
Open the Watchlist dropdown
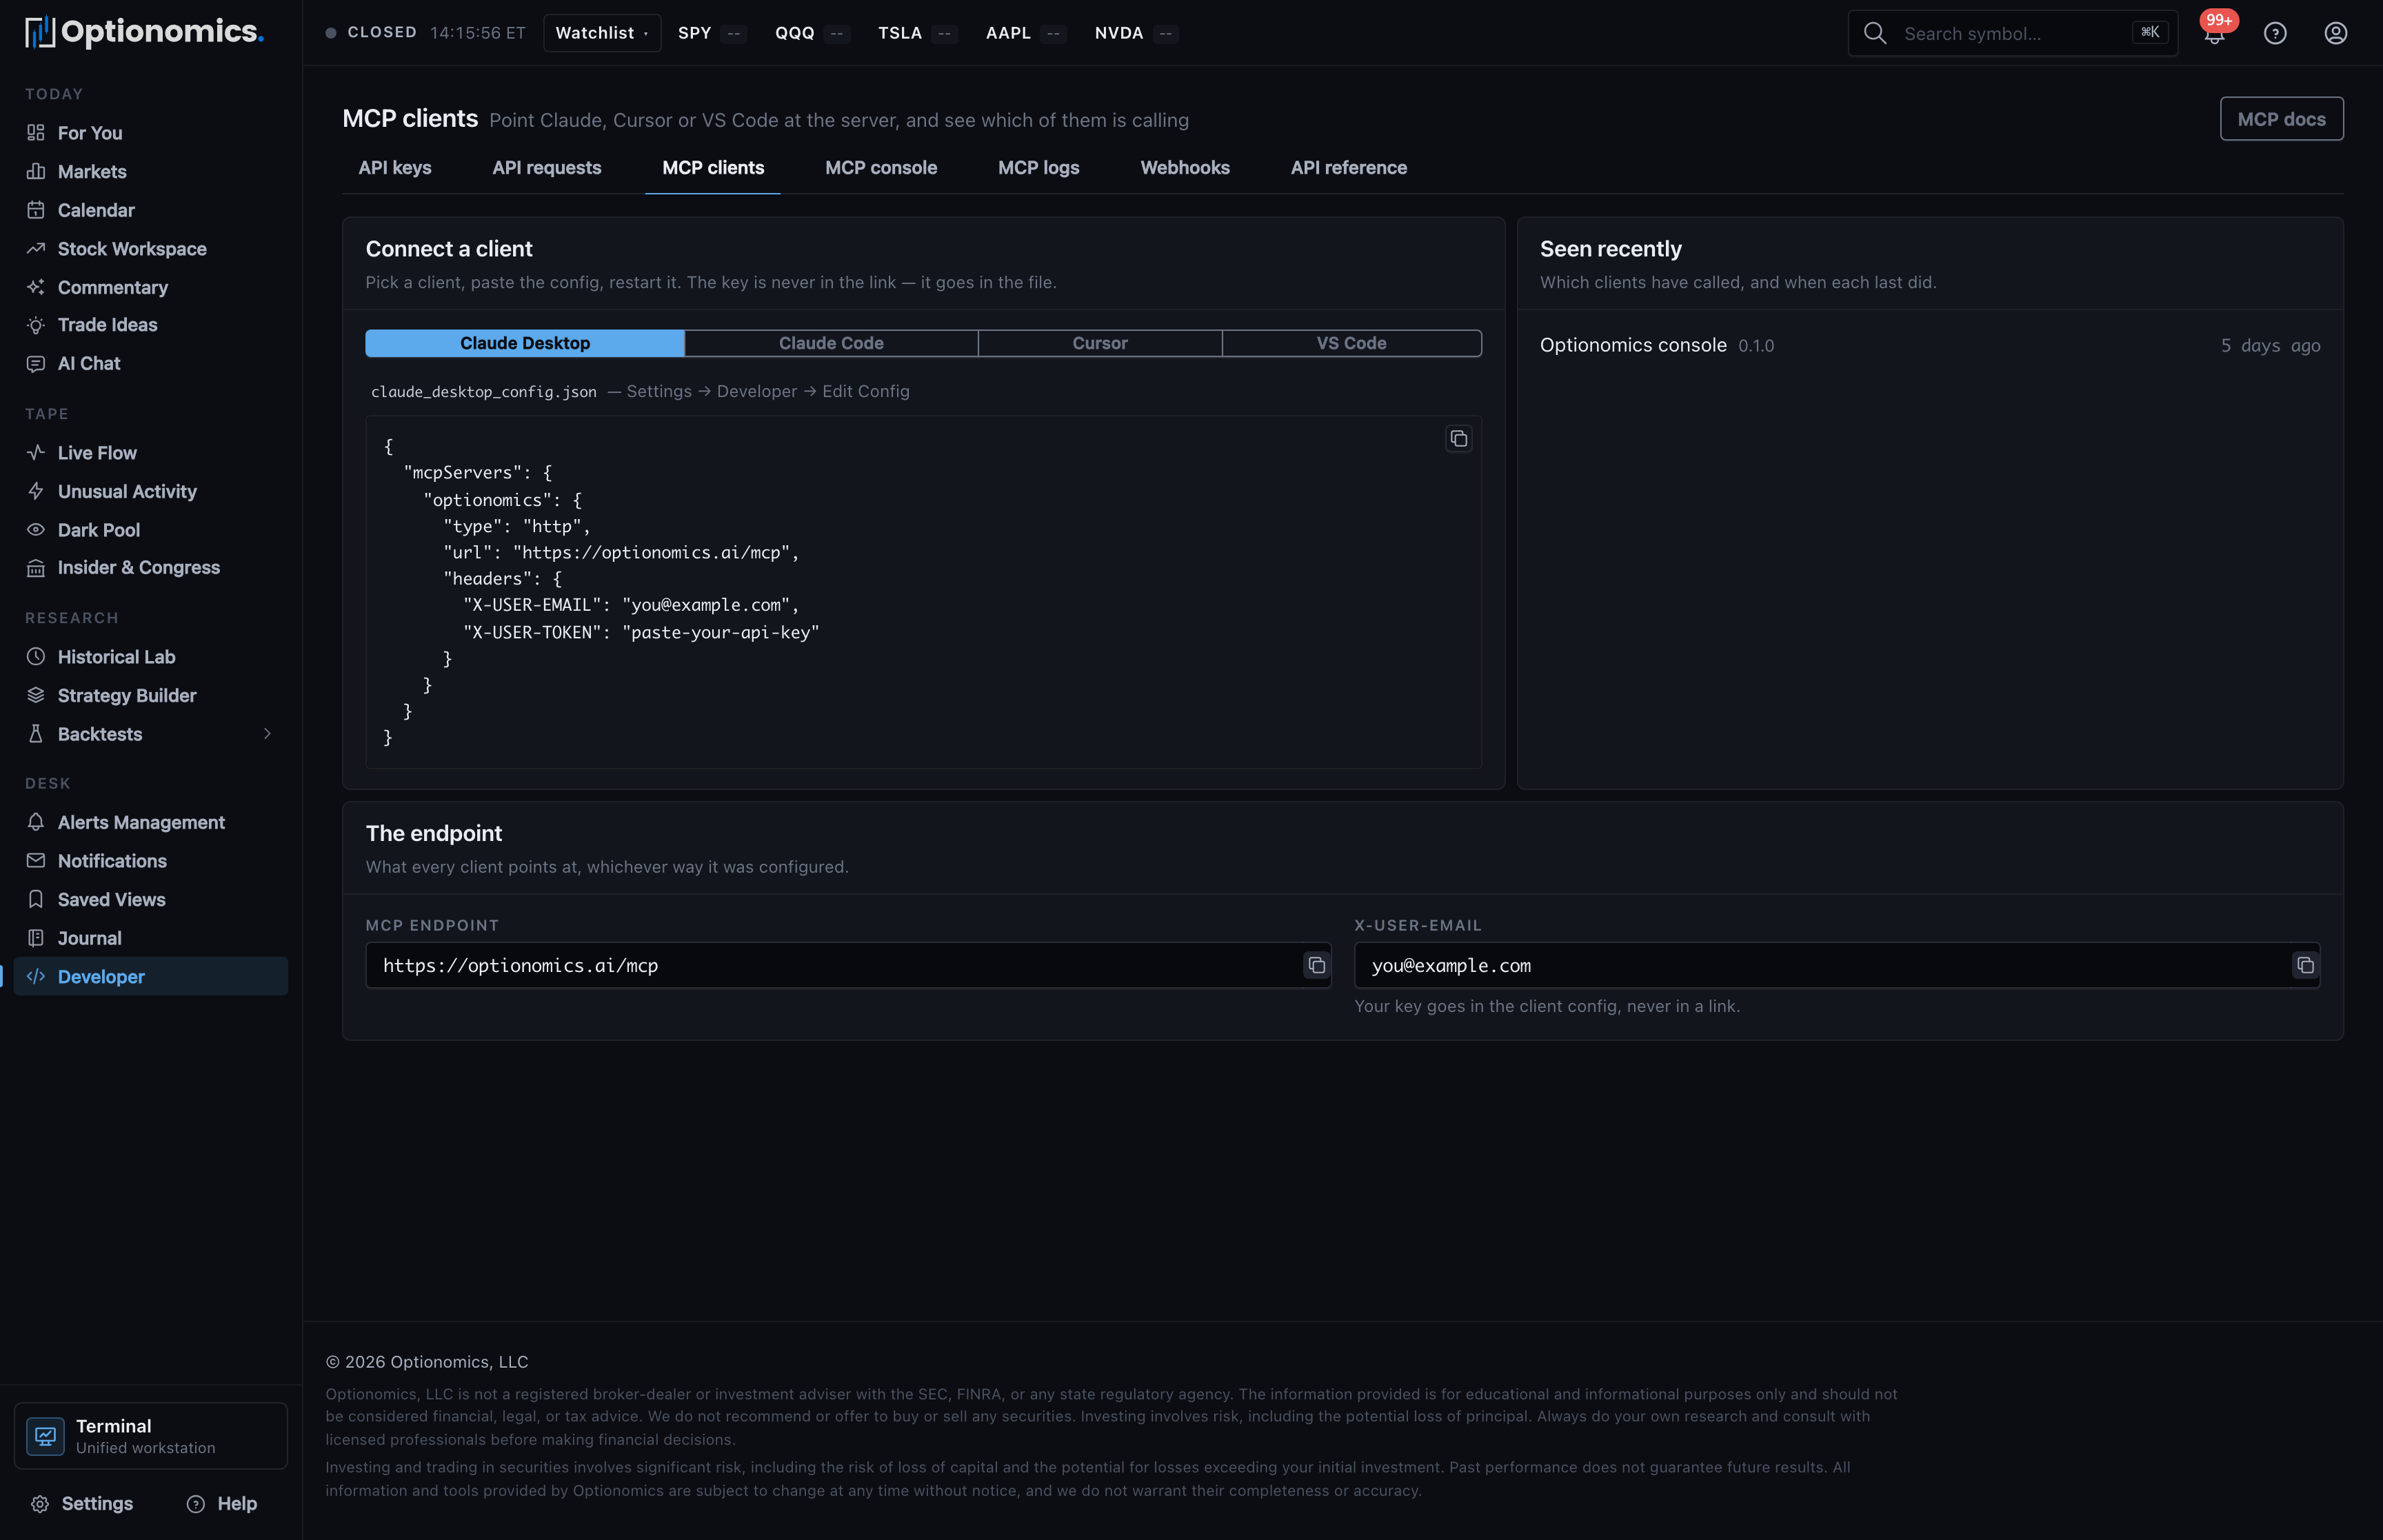602,33
